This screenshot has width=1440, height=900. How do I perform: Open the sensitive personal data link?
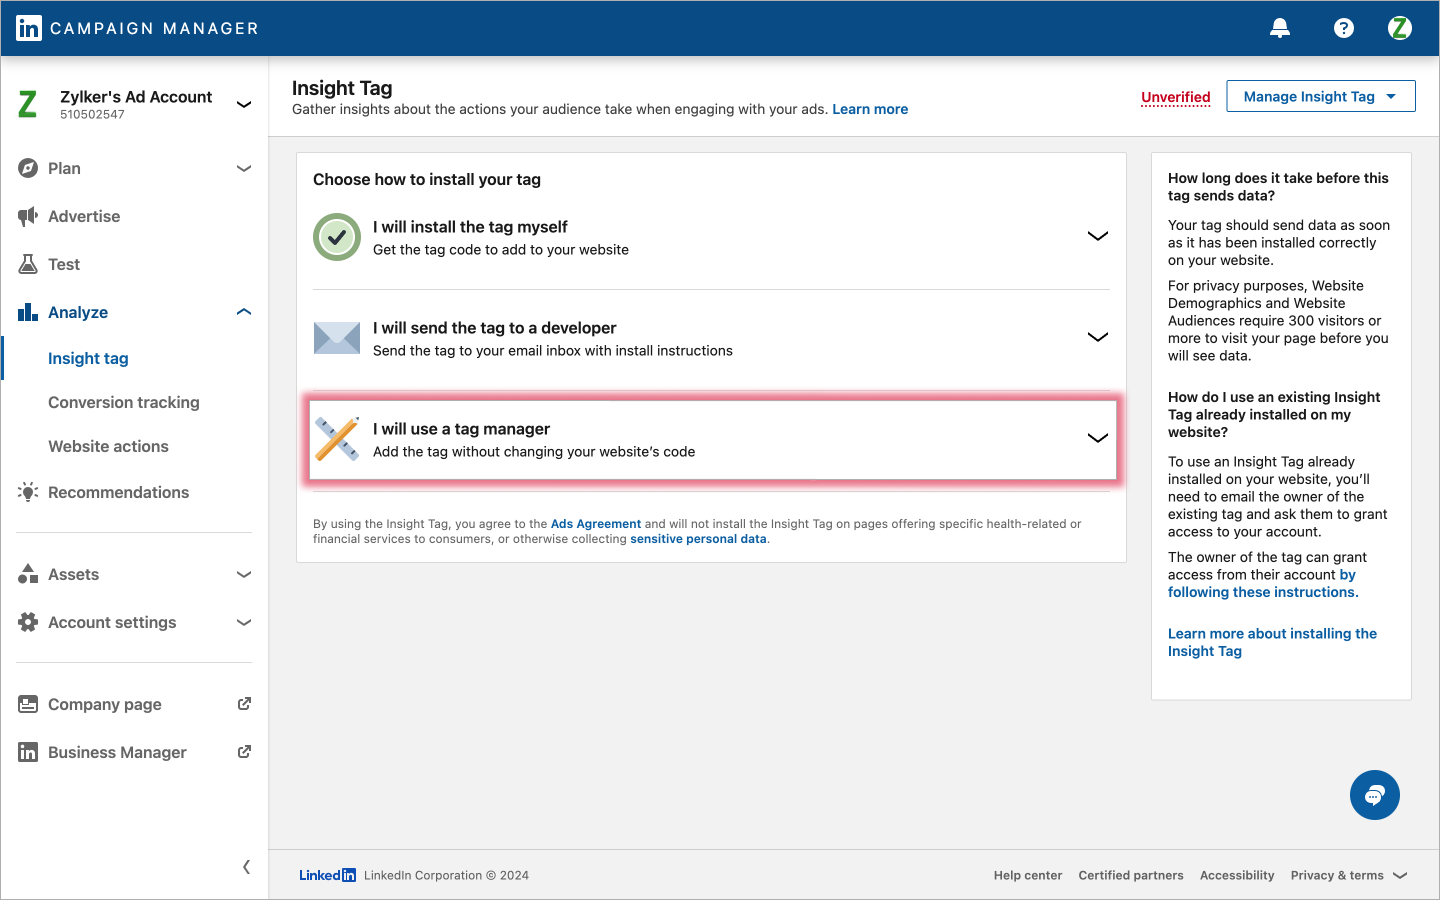pos(698,539)
